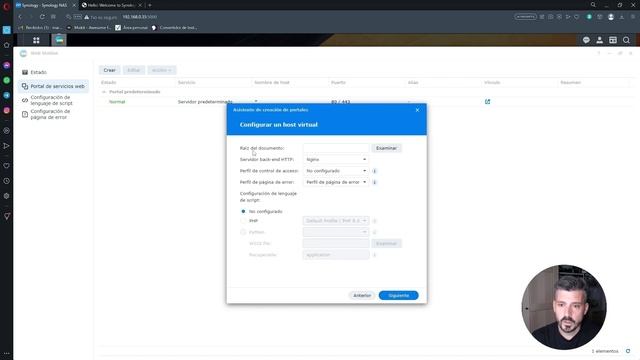Open the Opera sidebar home icon

7,45
